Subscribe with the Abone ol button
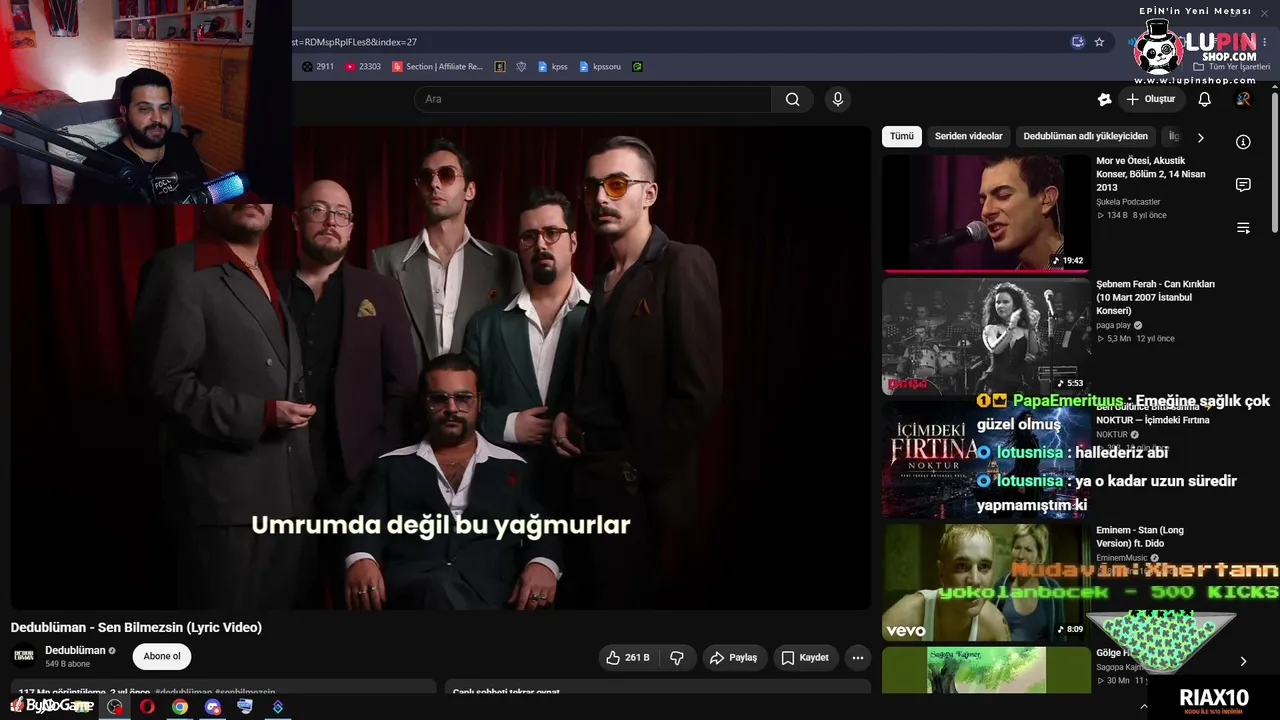Viewport: 1280px width, 720px height. point(162,657)
